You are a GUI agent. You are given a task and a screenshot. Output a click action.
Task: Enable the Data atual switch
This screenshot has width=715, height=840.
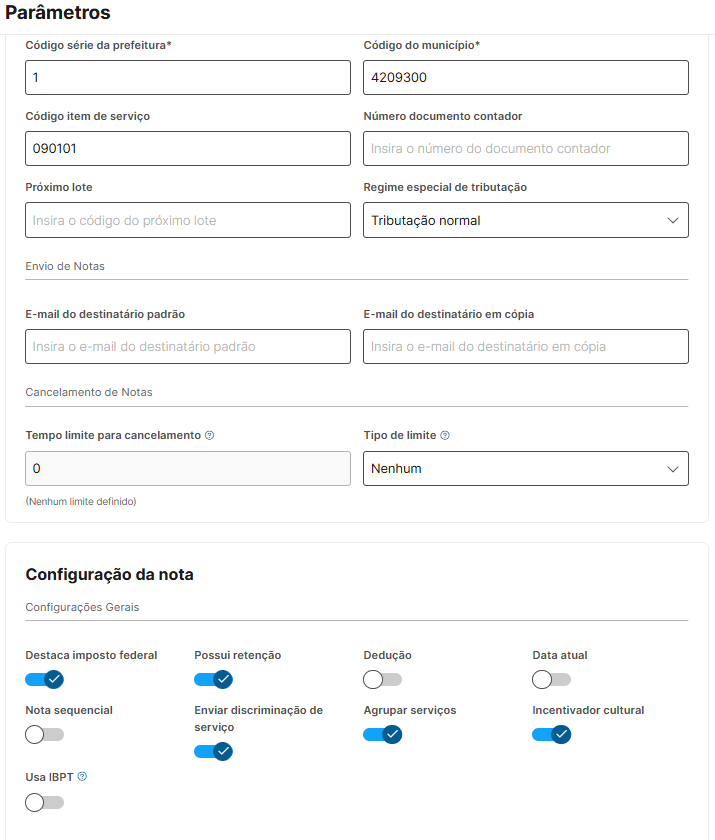tap(551, 680)
